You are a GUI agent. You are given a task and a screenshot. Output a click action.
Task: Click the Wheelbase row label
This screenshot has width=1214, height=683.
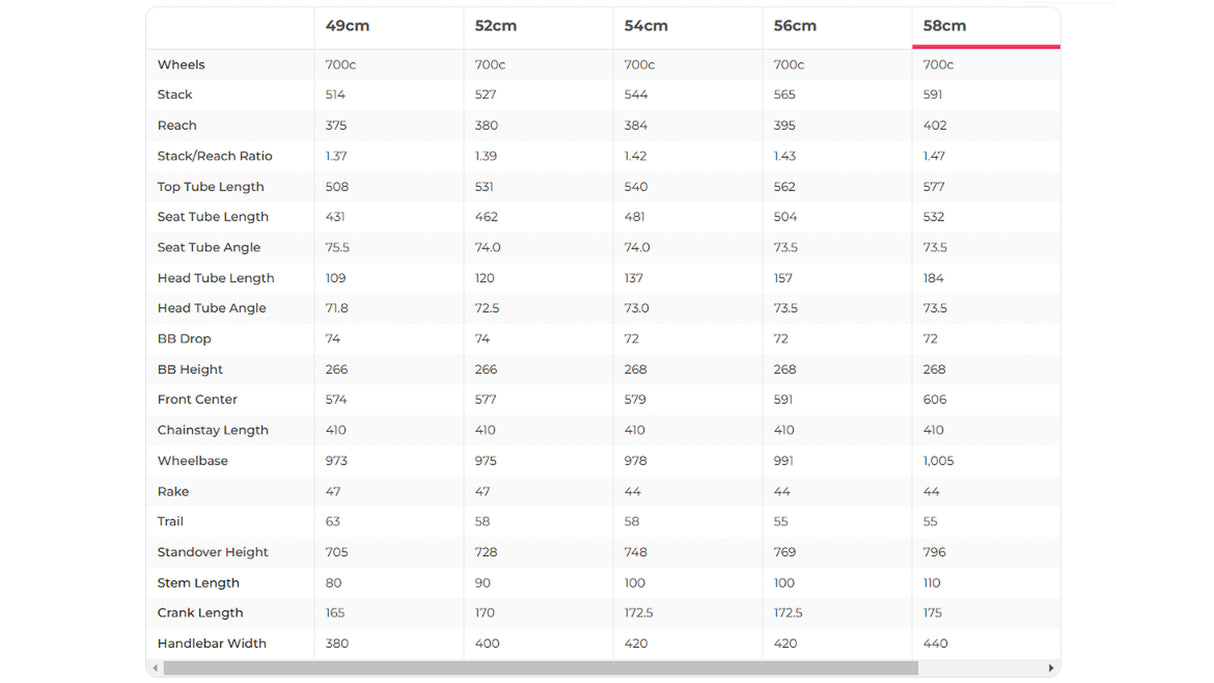pyautogui.click(x=193, y=461)
